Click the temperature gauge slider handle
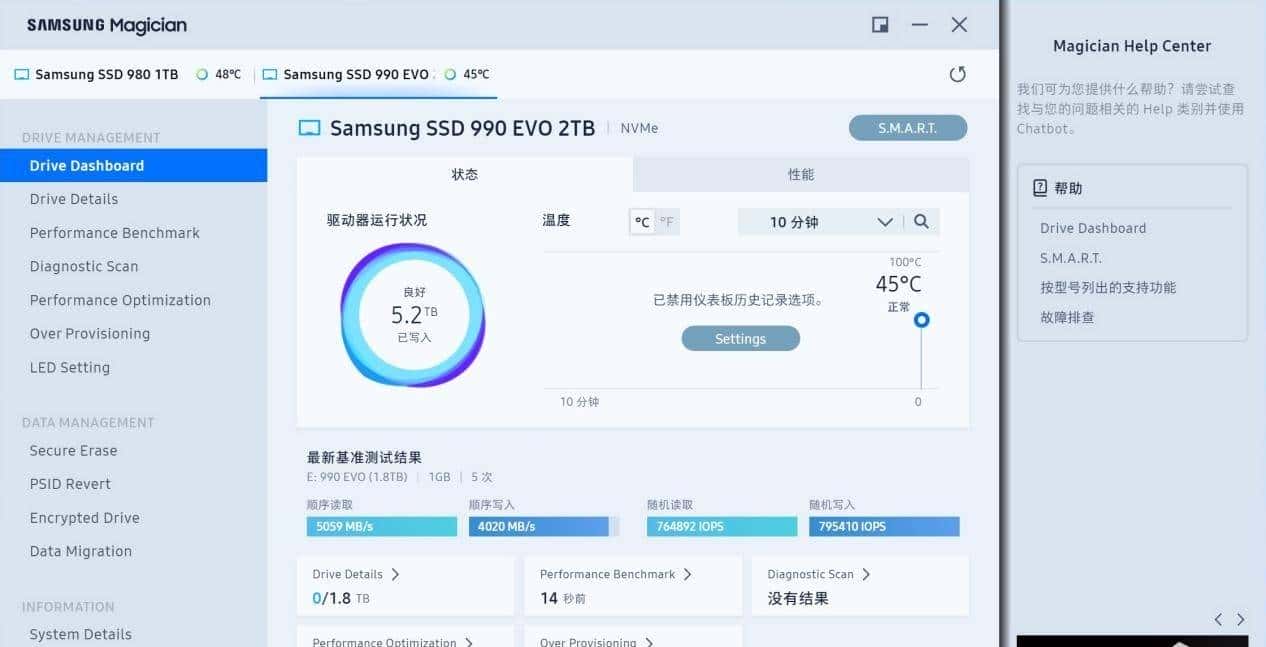 (920, 320)
